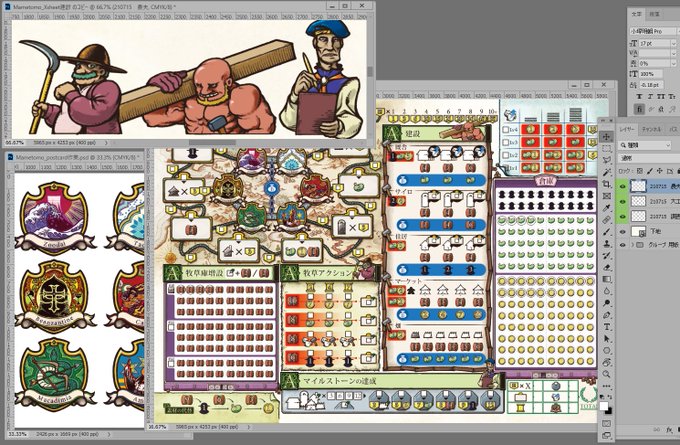Lock layer position icon
This screenshot has width=680, height=445.
[x=660, y=171]
